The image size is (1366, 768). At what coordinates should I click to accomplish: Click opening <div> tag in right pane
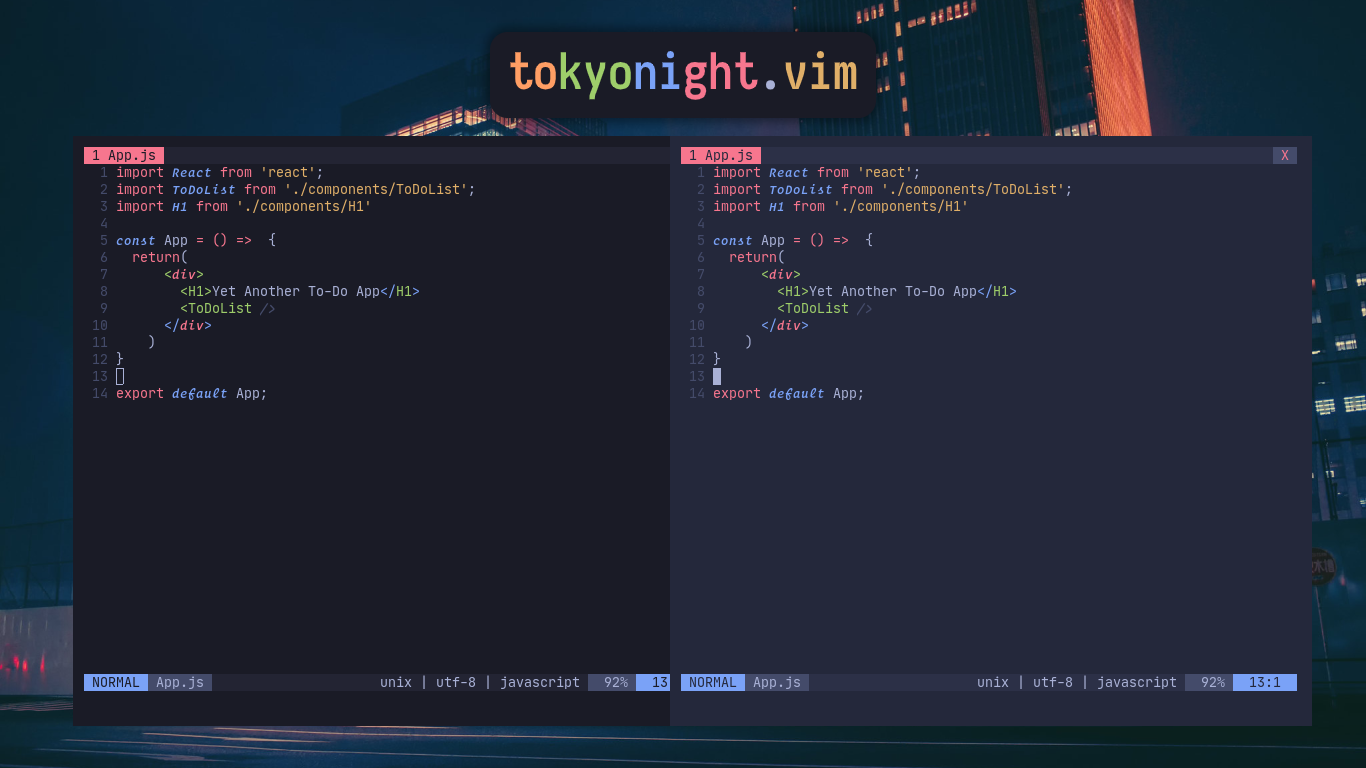781,274
